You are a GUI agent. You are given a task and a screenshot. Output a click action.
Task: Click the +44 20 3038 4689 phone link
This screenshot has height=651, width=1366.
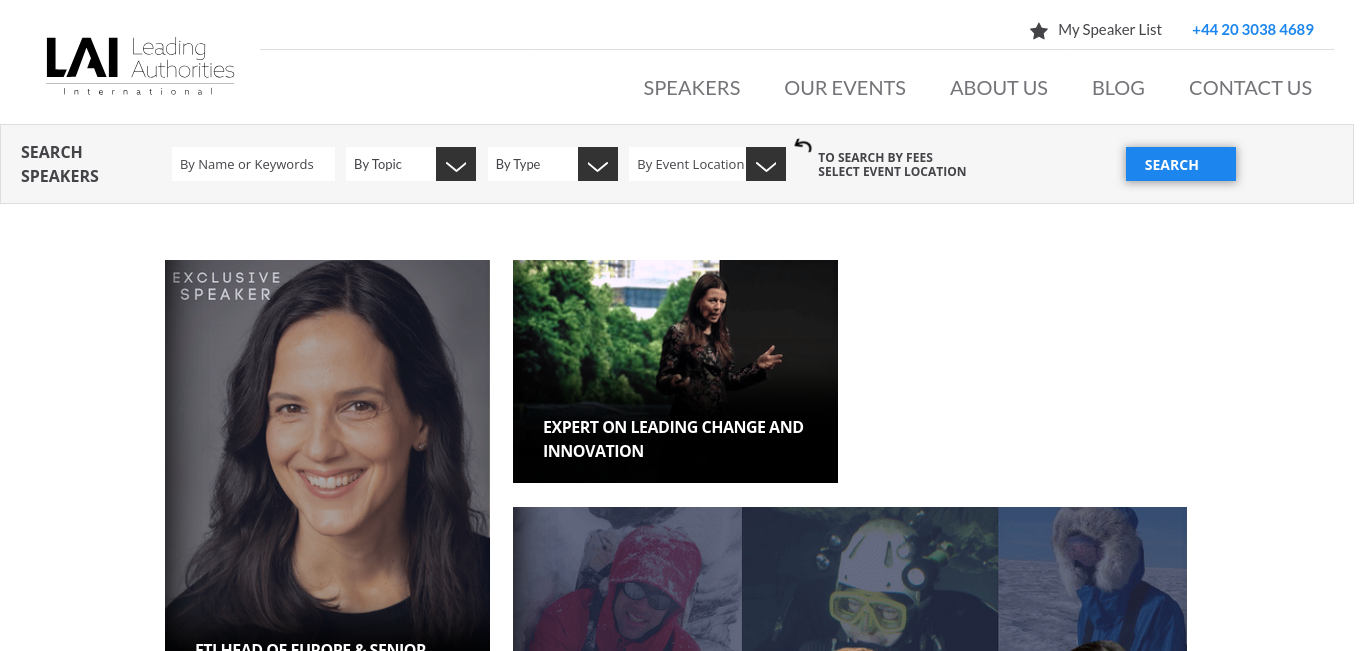(1253, 30)
